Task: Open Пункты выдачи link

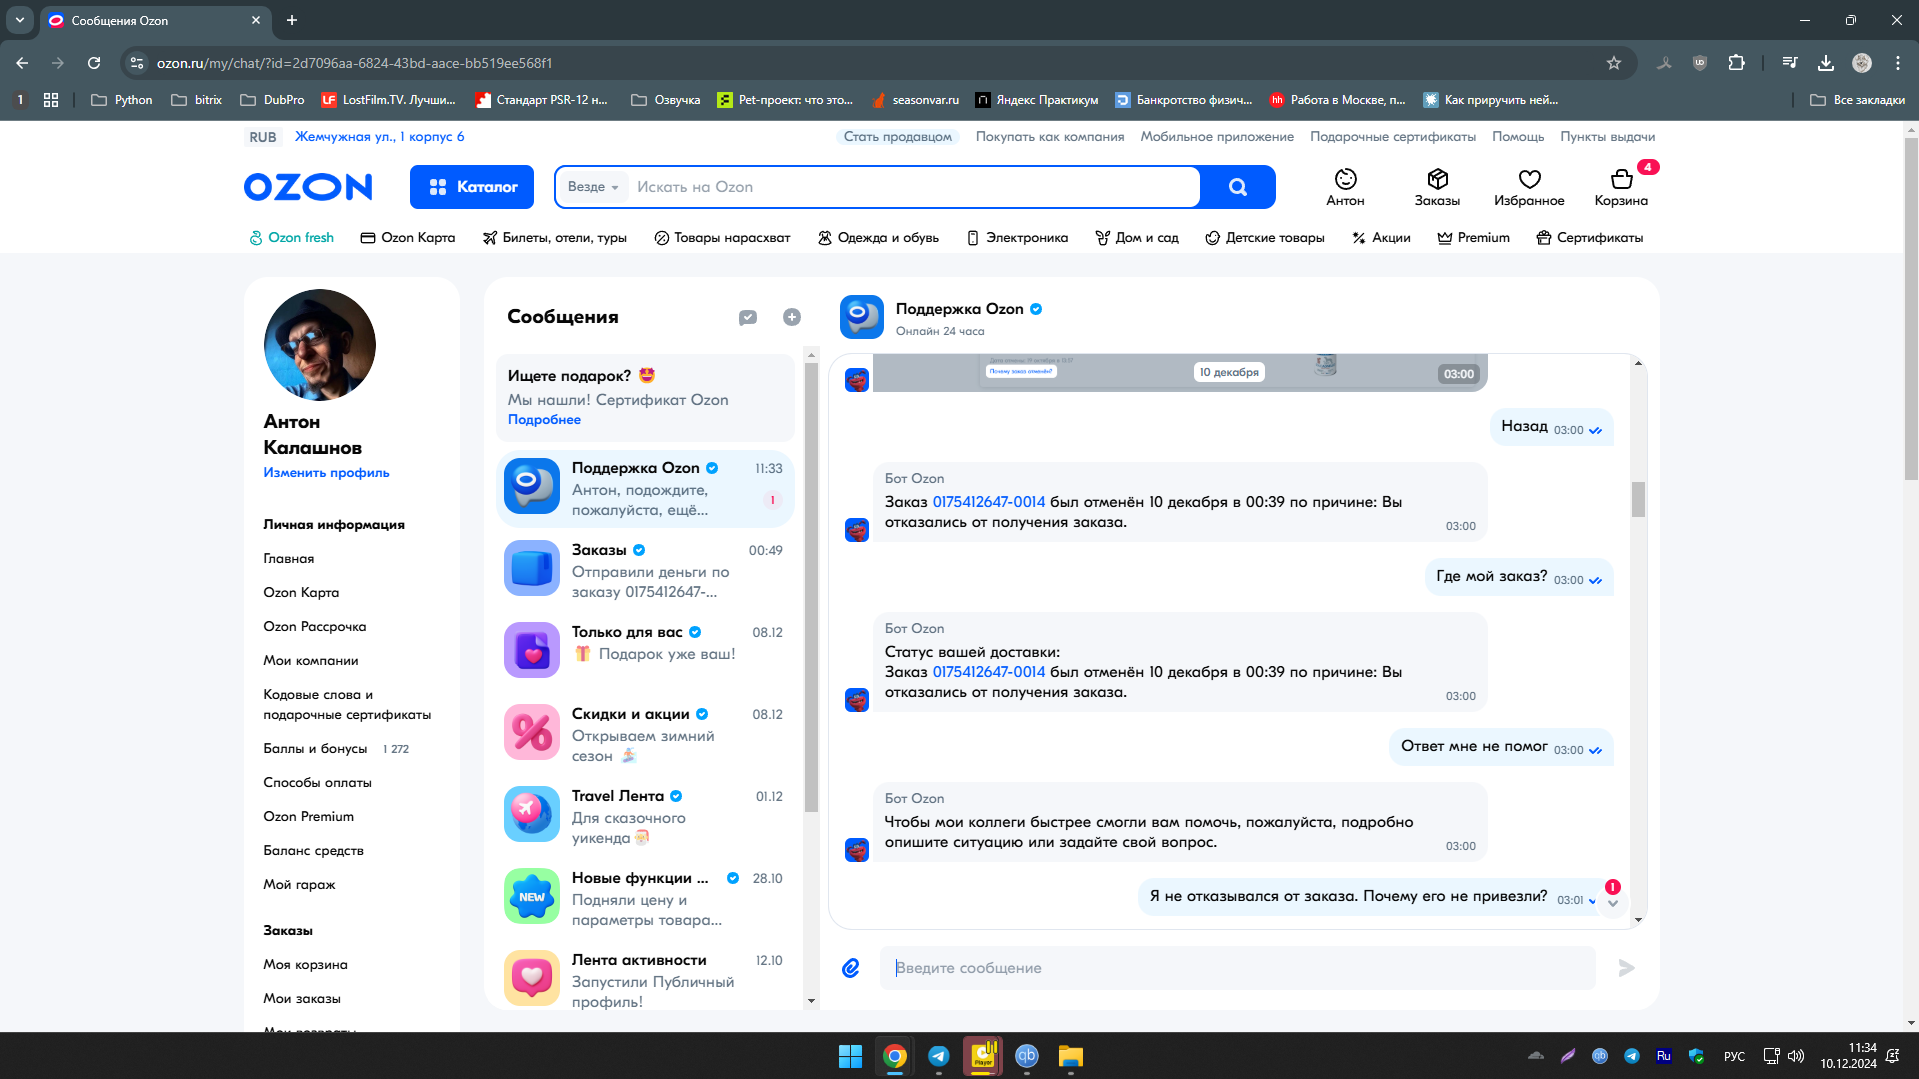Action: click(x=1607, y=137)
